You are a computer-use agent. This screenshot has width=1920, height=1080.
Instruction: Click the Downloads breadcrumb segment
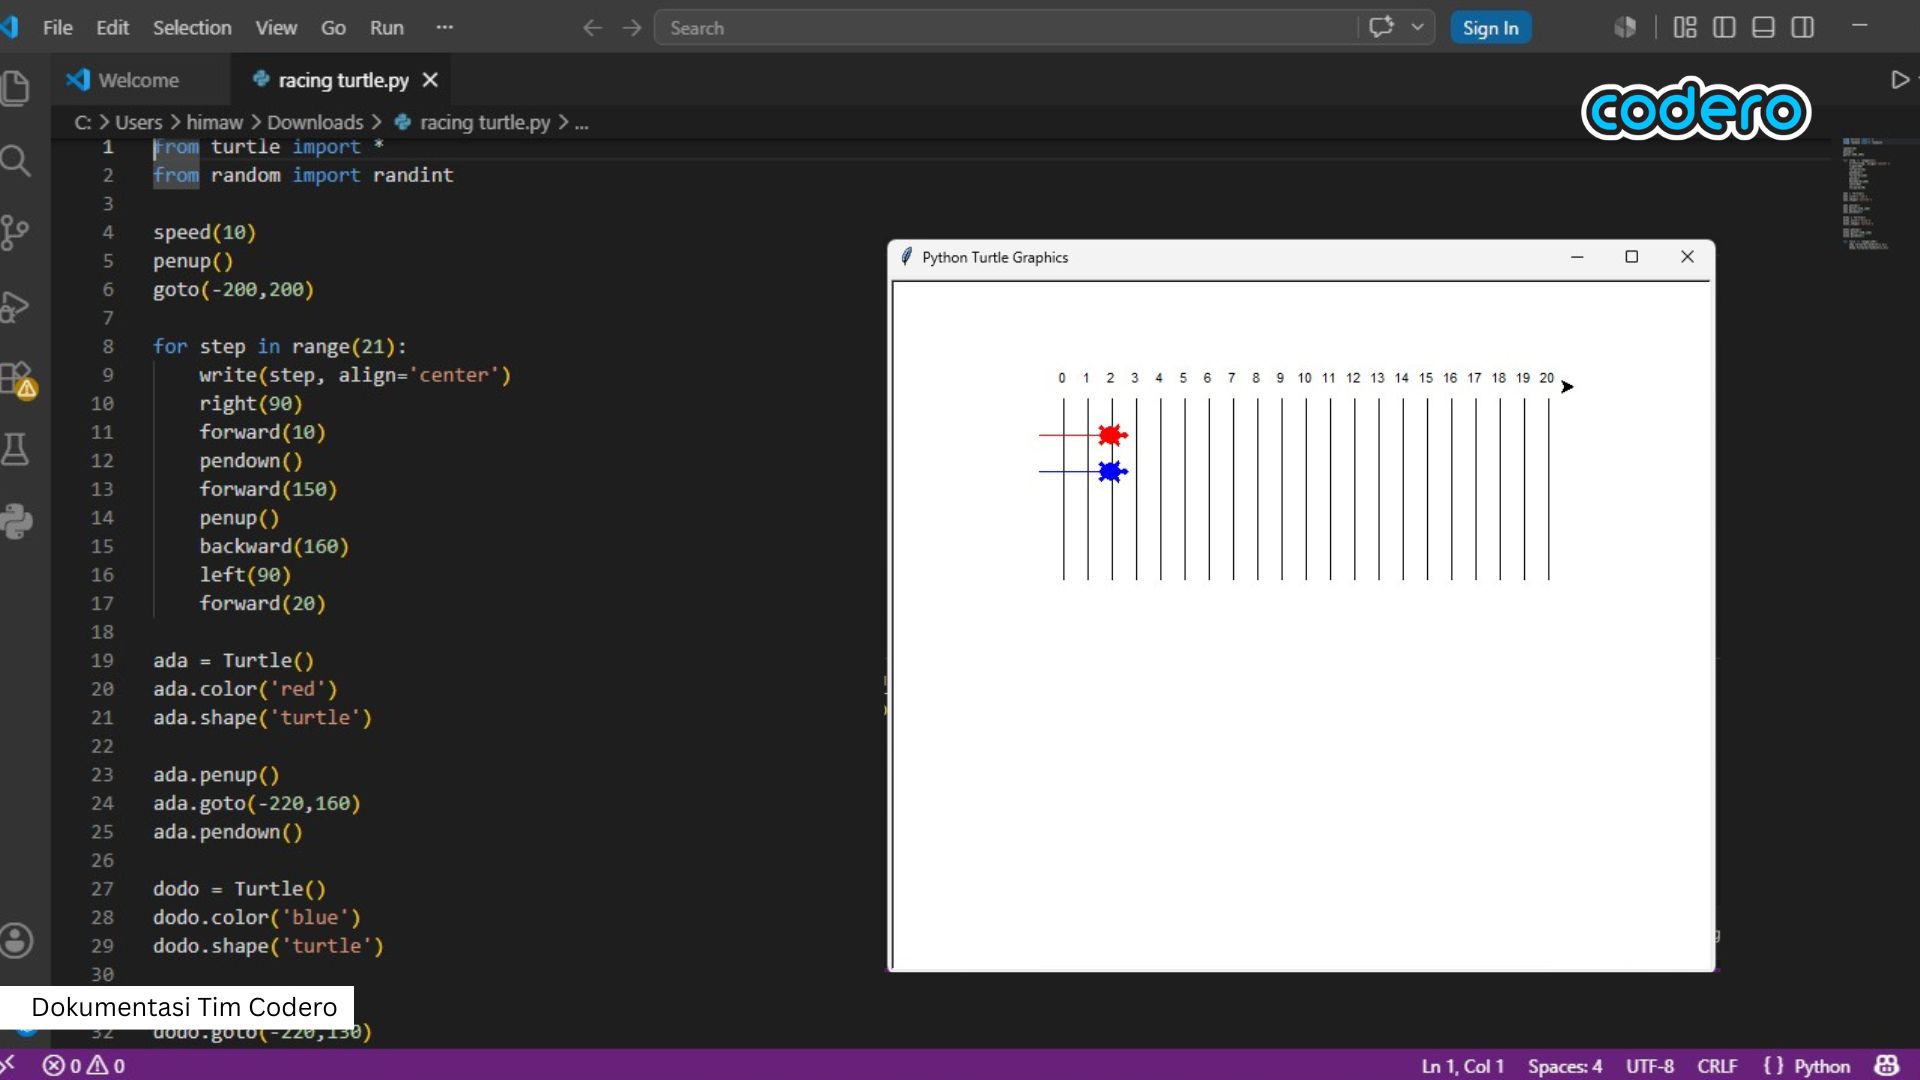[315, 122]
